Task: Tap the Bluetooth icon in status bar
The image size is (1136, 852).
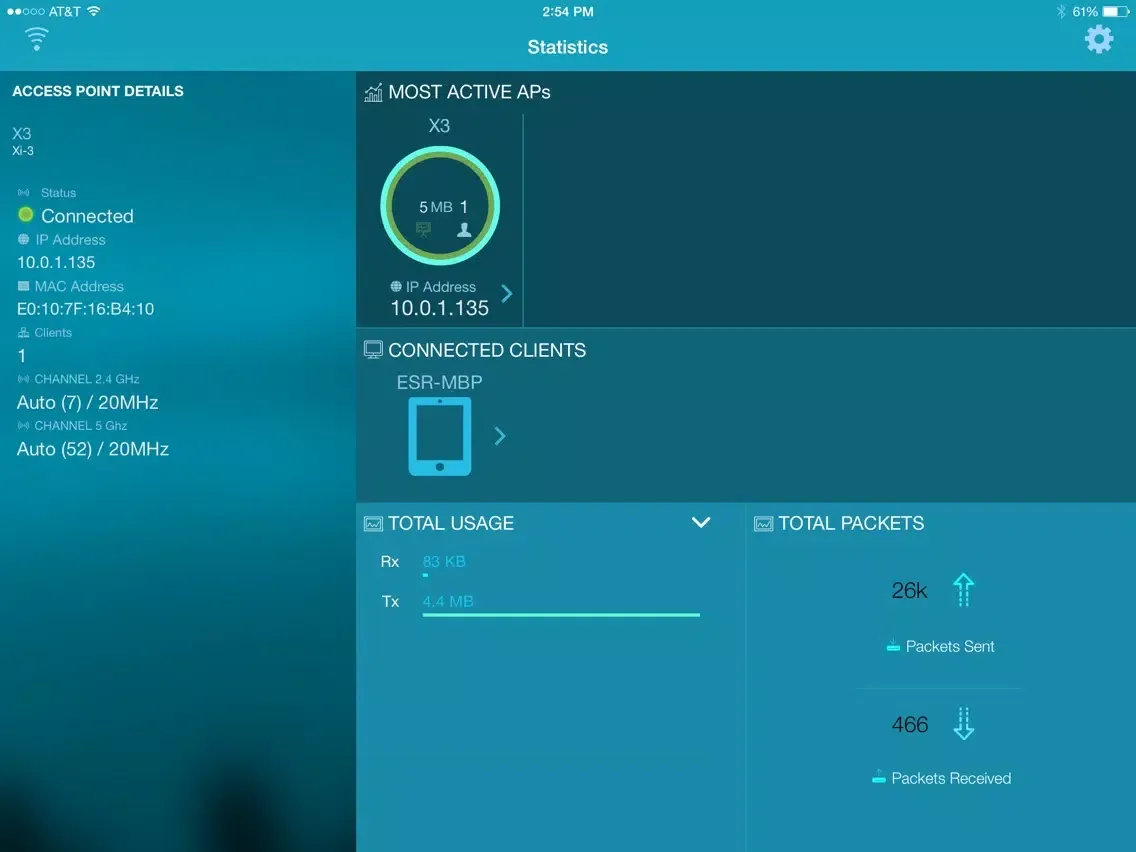Action: (1061, 12)
